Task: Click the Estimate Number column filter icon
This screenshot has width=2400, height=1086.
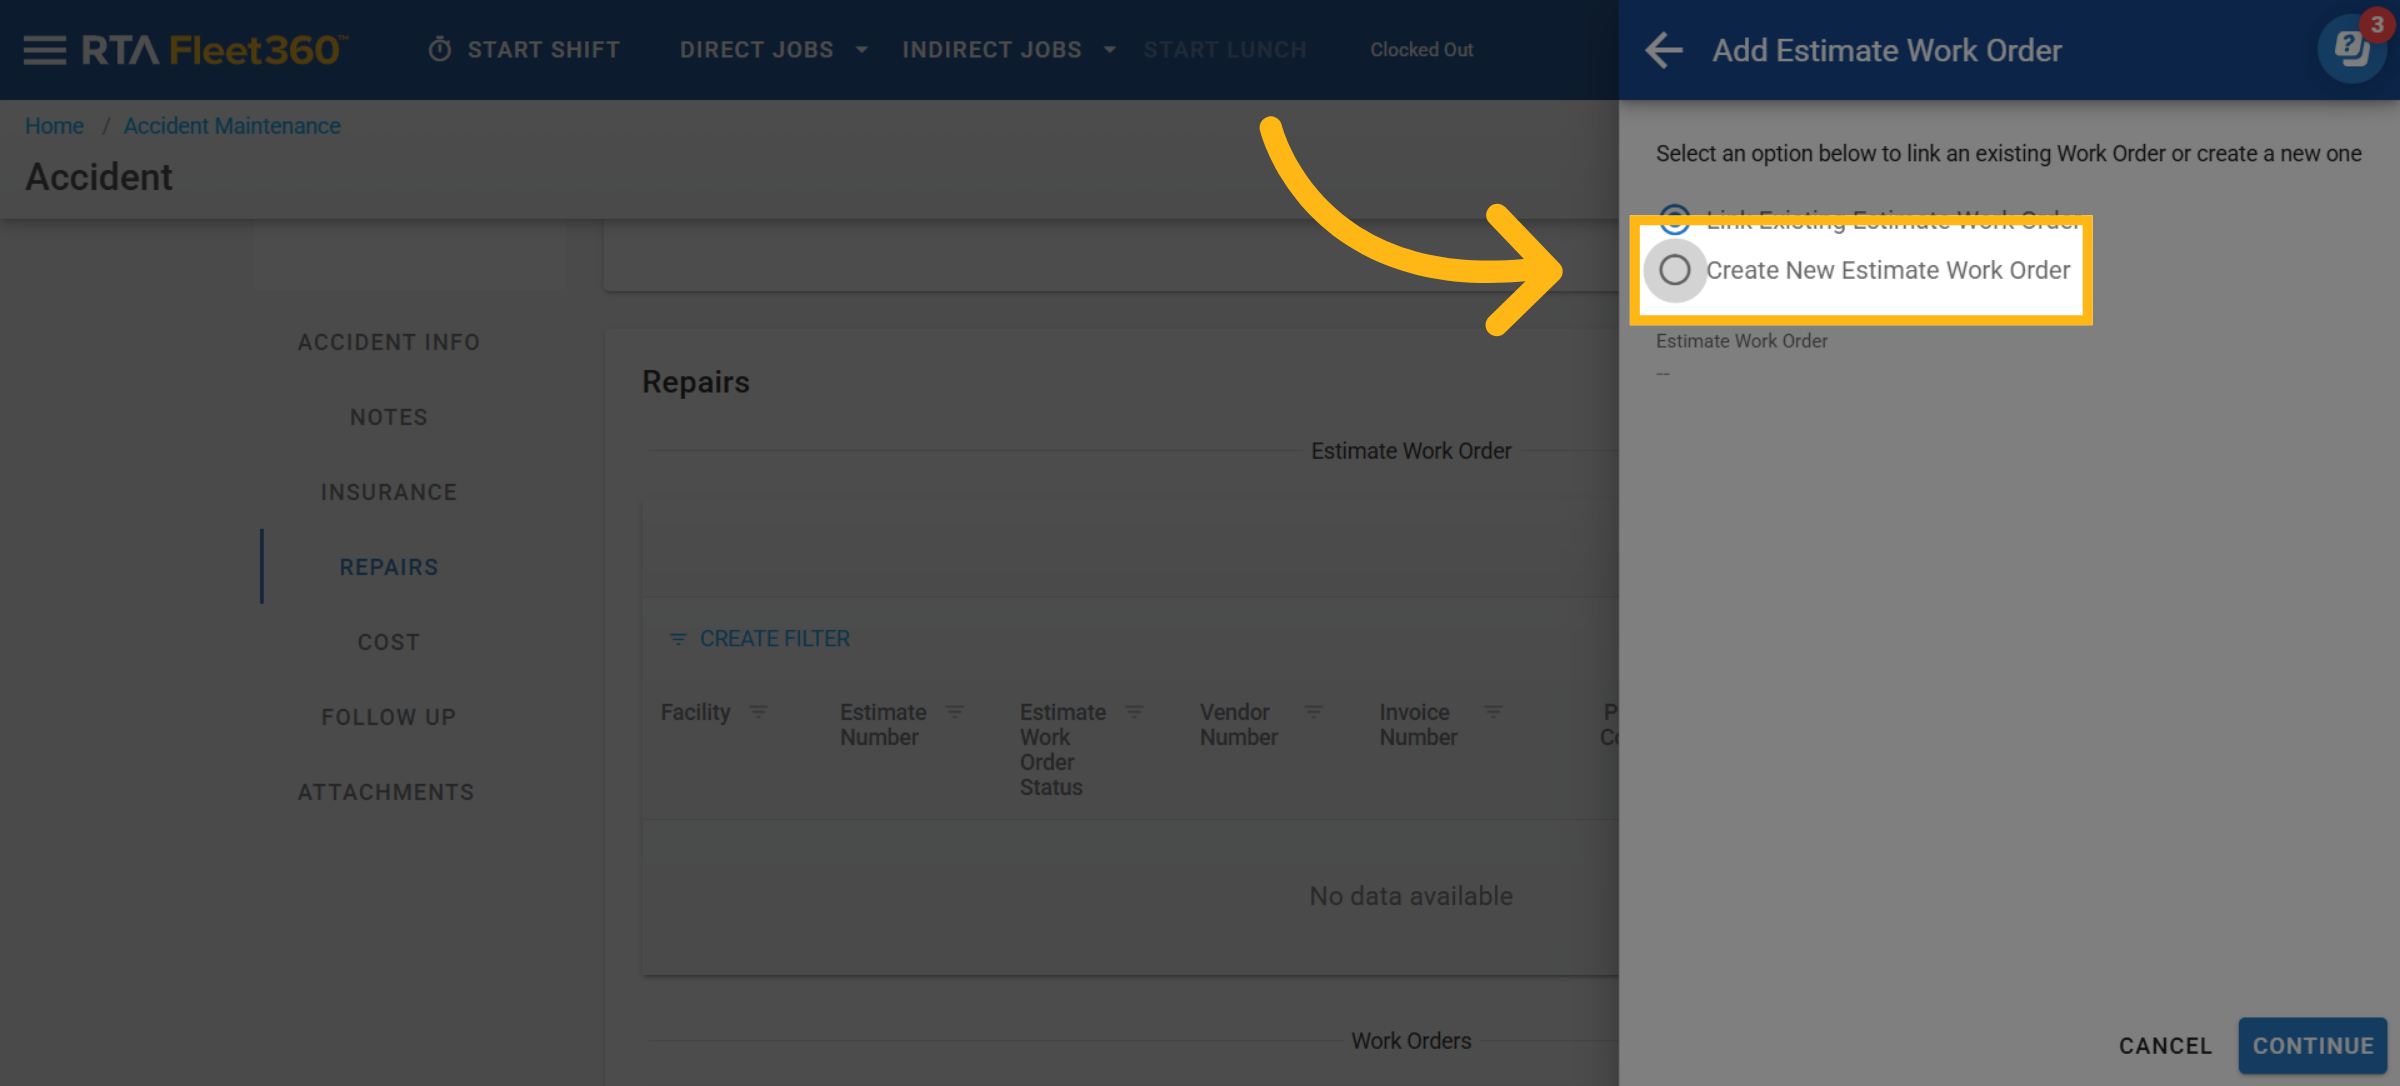Action: pos(955,712)
